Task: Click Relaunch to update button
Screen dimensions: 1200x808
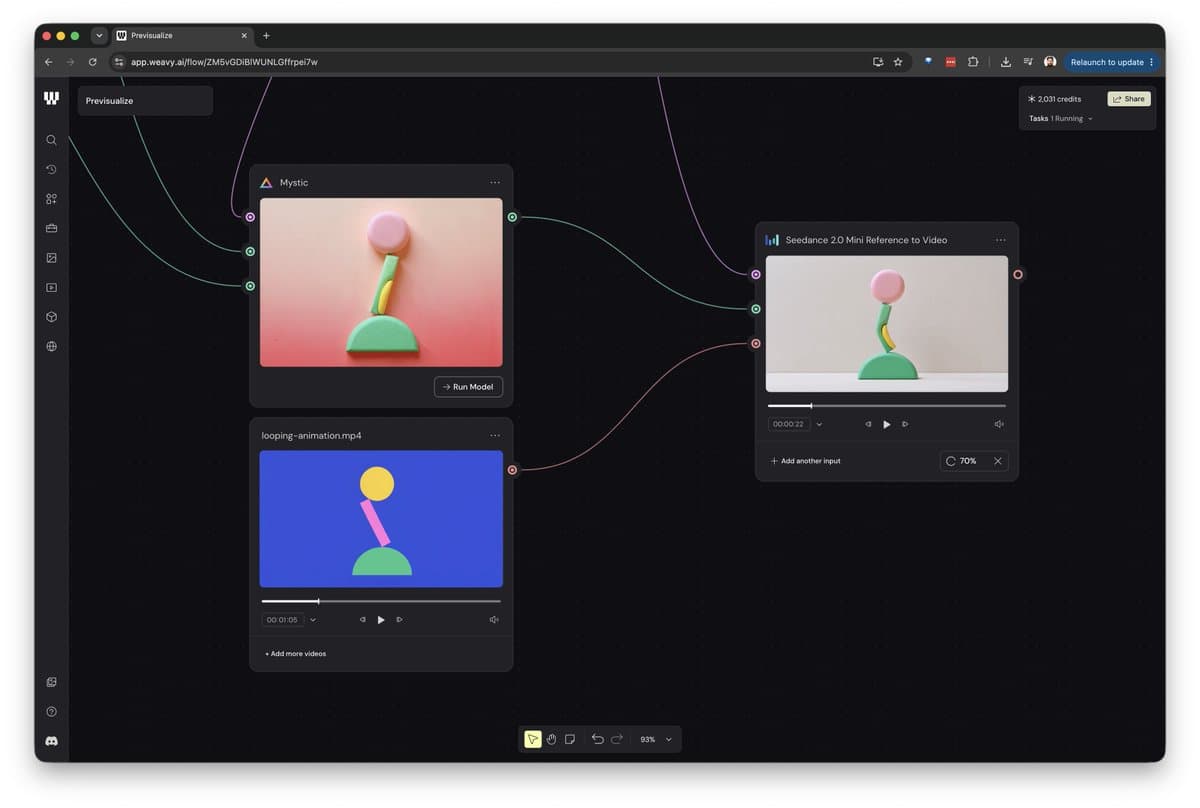Action: (x=1106, y=62)
